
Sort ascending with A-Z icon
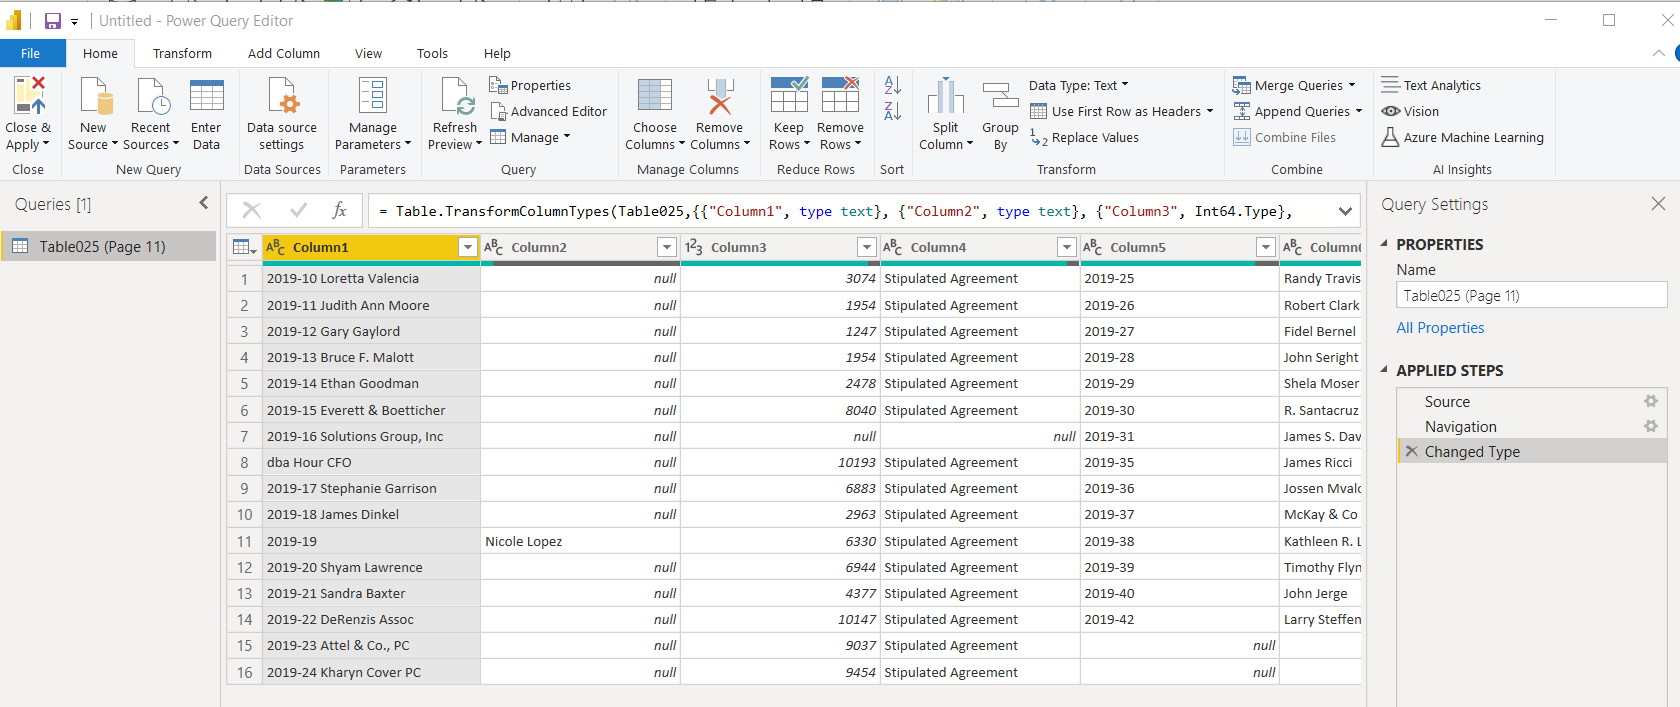pos(893,85)
